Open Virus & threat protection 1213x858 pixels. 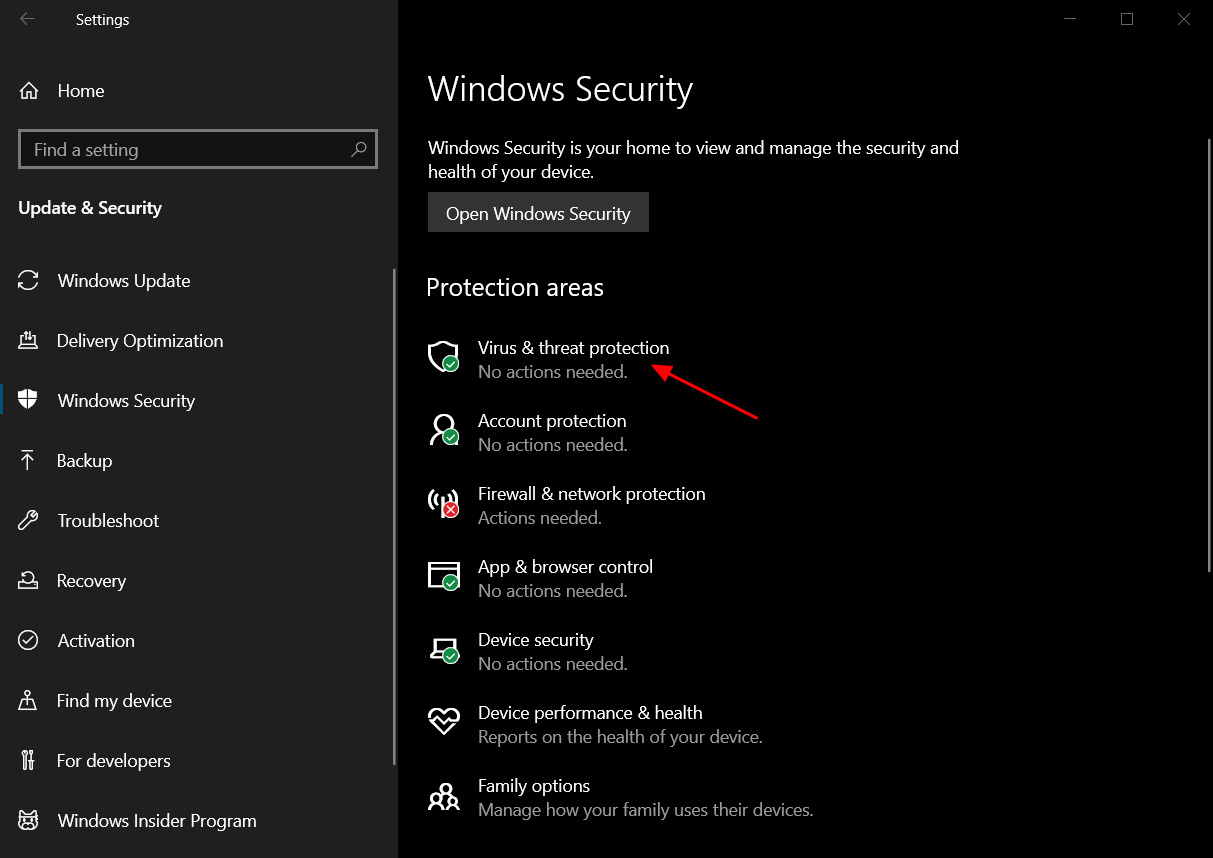click(x=573, y=348)
